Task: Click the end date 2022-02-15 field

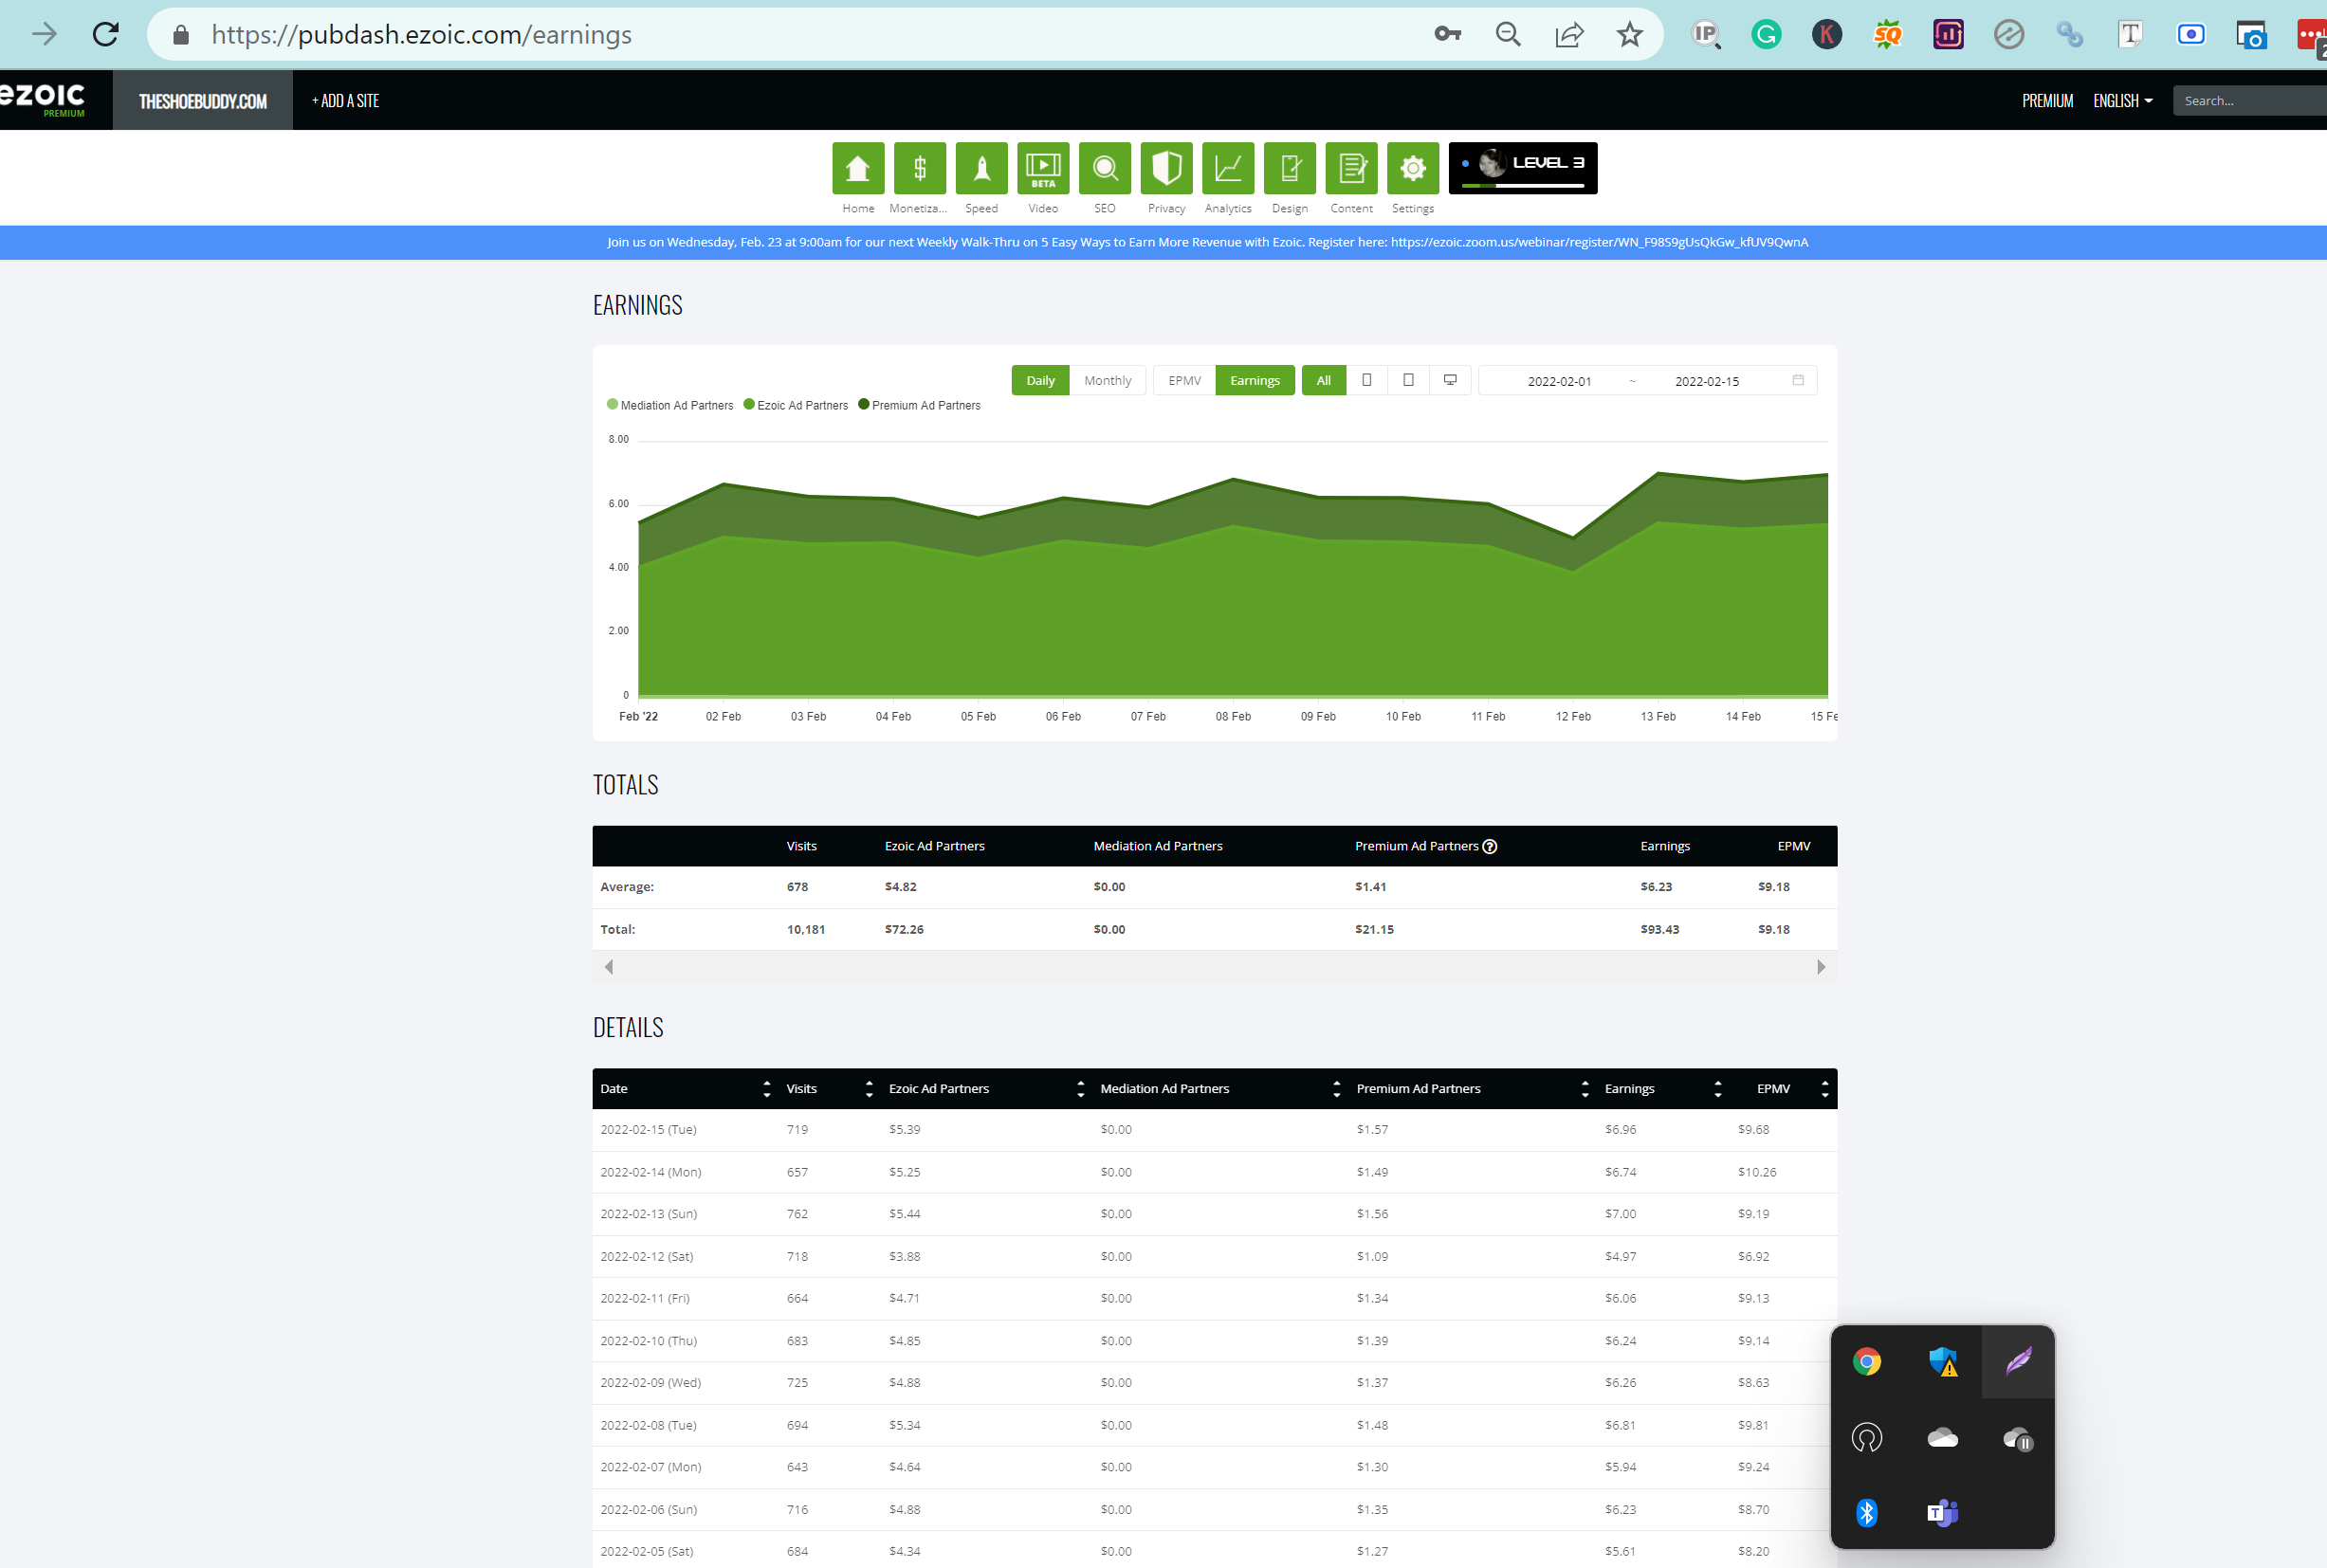Action: (1706, 381)
